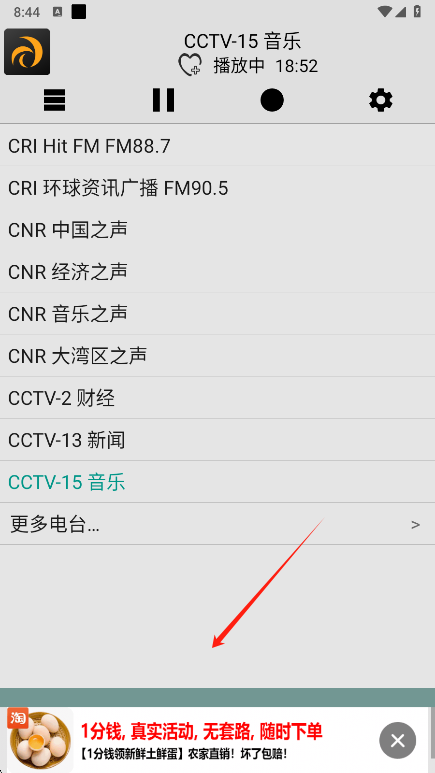Choose CNR 大湾区之声 from the list

tap(218, 355)
